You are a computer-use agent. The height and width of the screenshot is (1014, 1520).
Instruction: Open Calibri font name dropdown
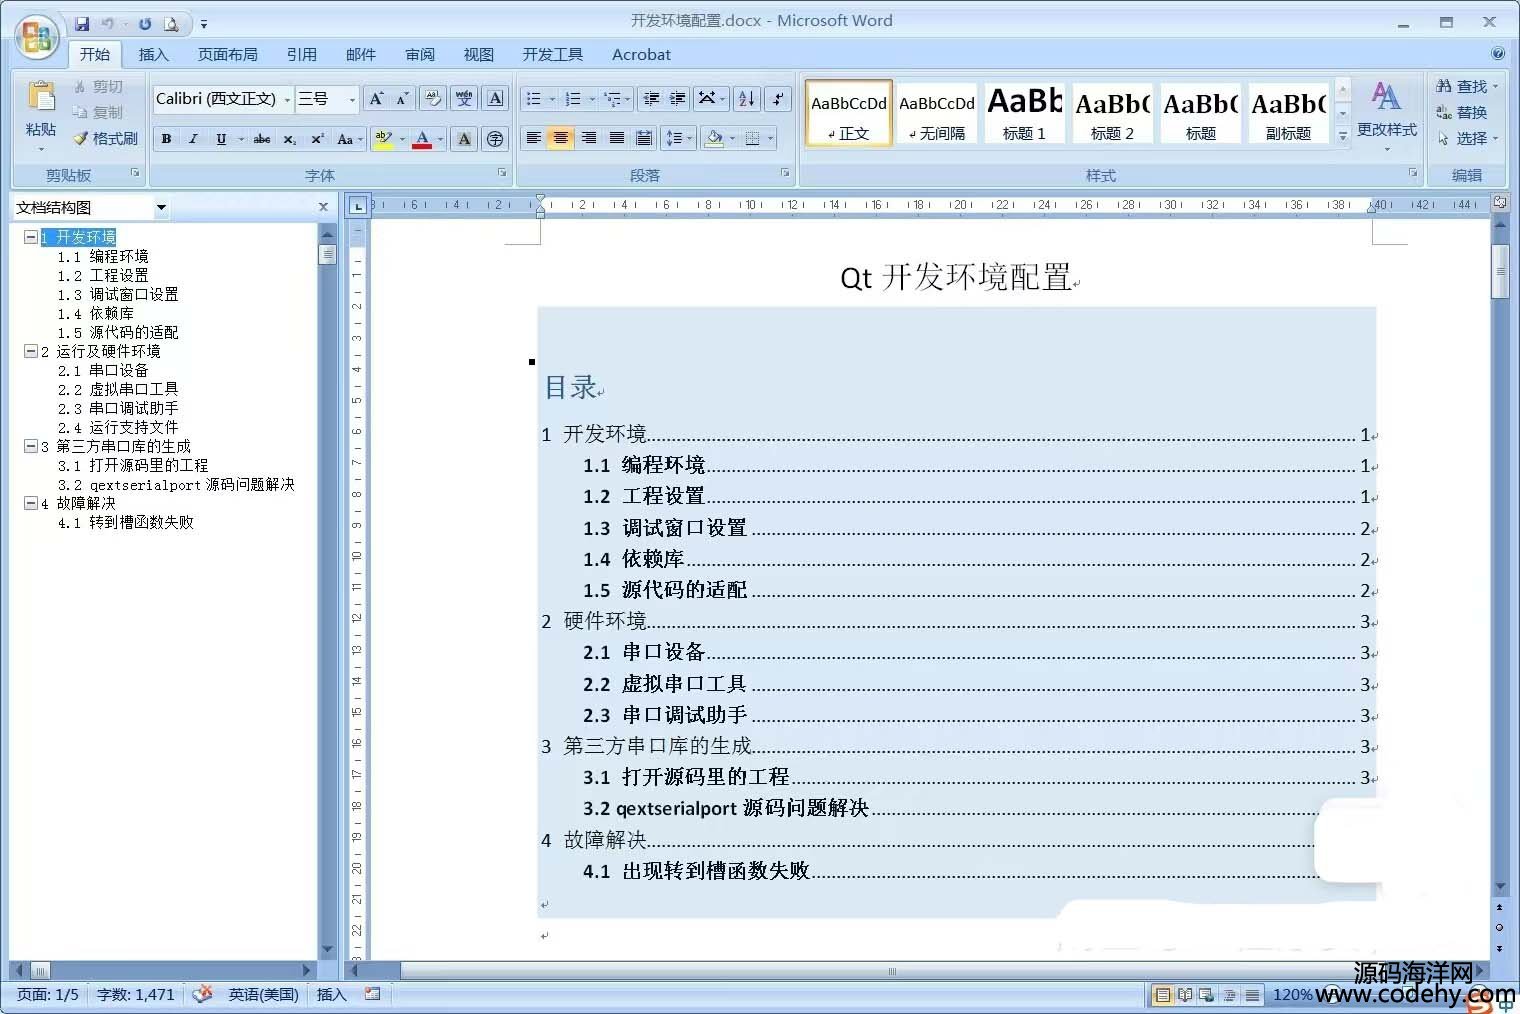(x=287, y=99)
